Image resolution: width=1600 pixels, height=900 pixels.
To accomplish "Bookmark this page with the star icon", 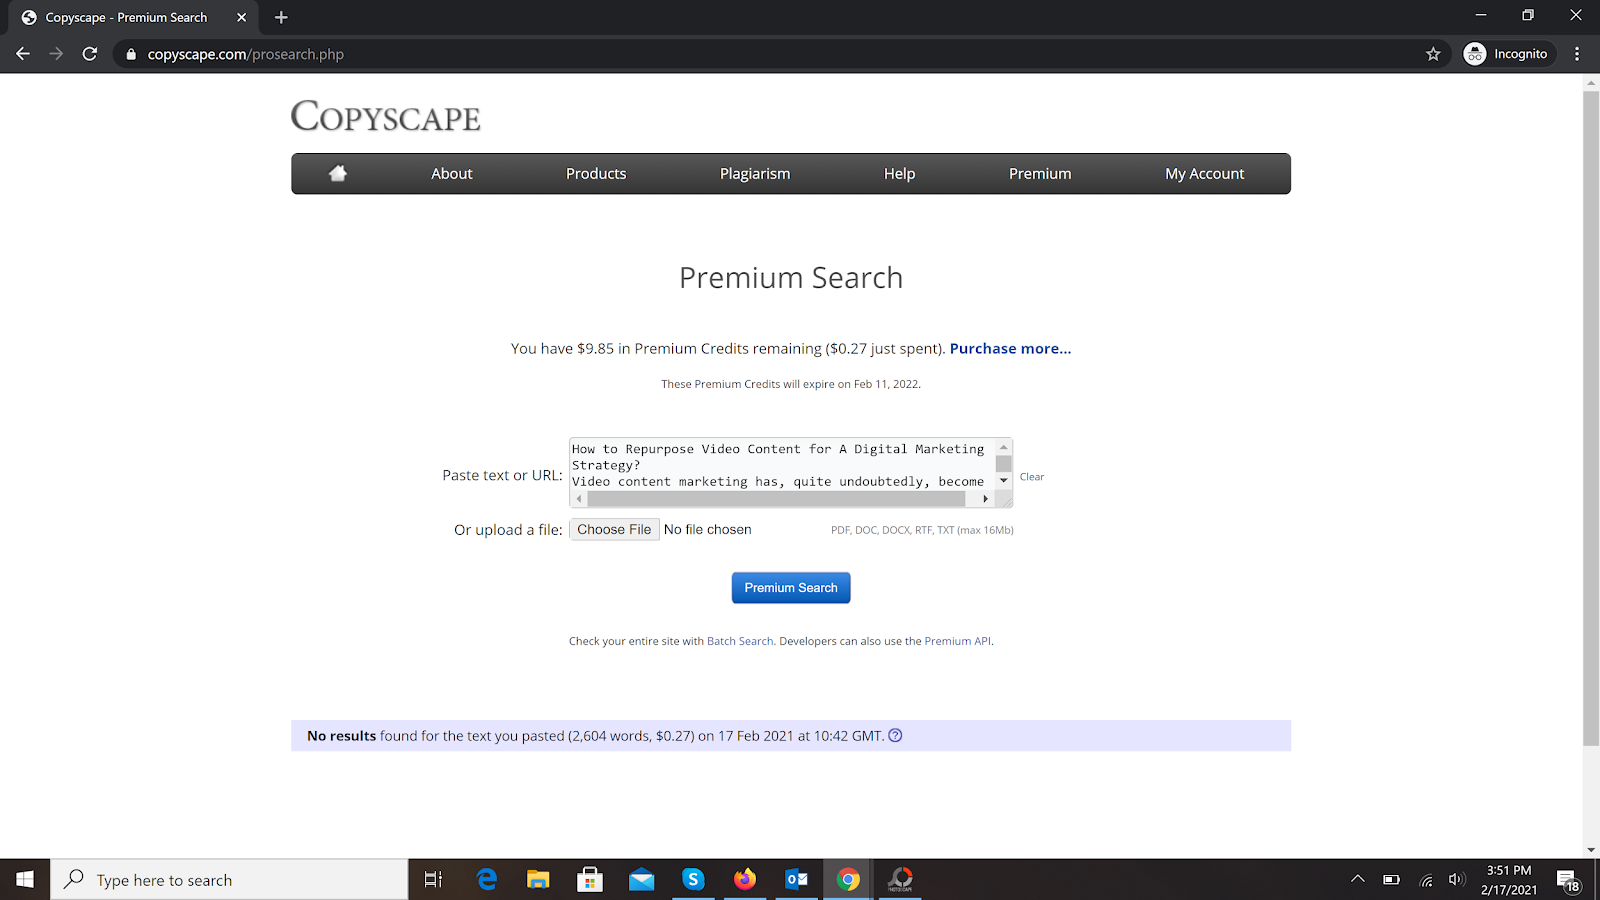I will tap(1433, 54).
